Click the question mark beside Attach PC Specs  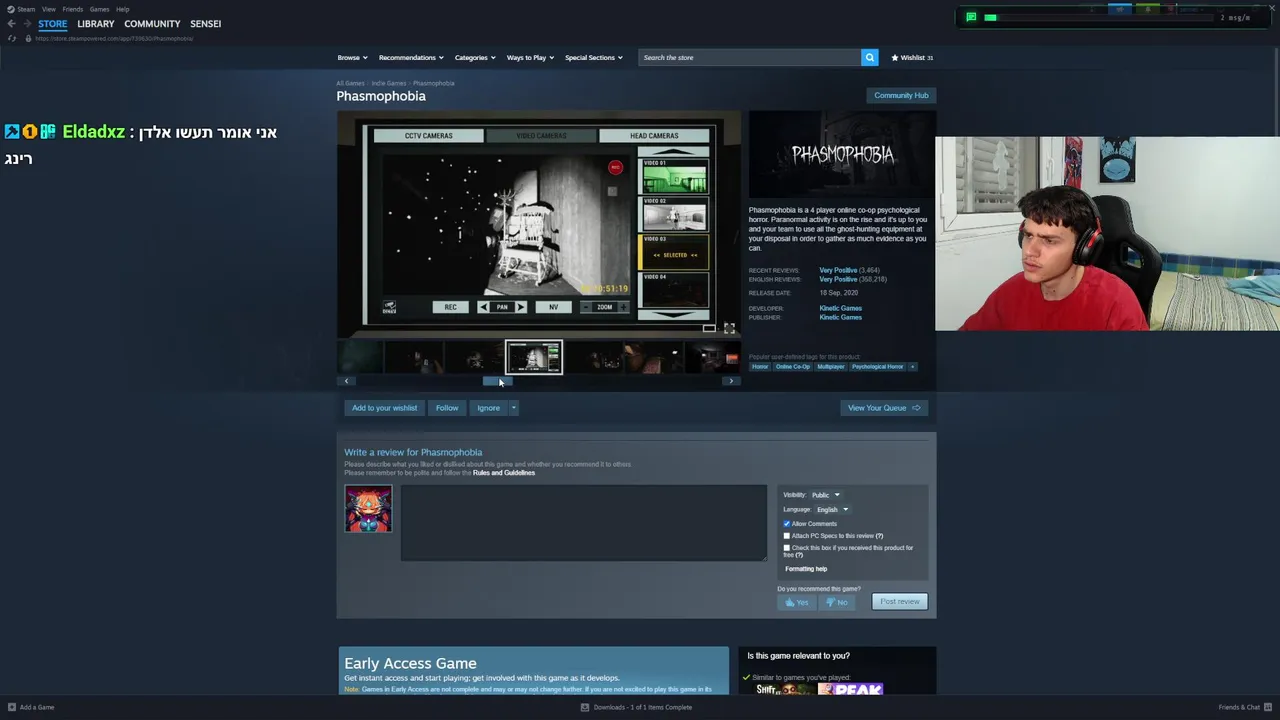coord(879,536)
